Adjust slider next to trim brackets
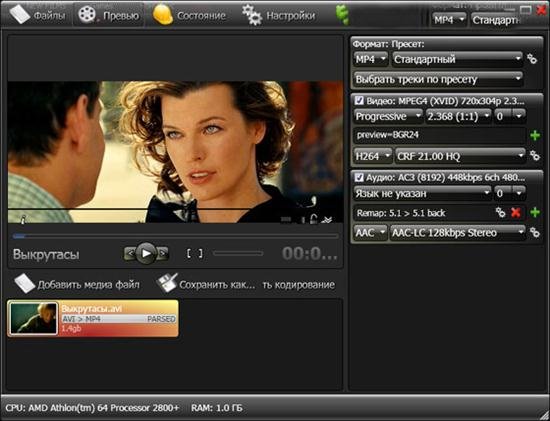The height and width of the screenshot is (421, 550). click(238, 253)
